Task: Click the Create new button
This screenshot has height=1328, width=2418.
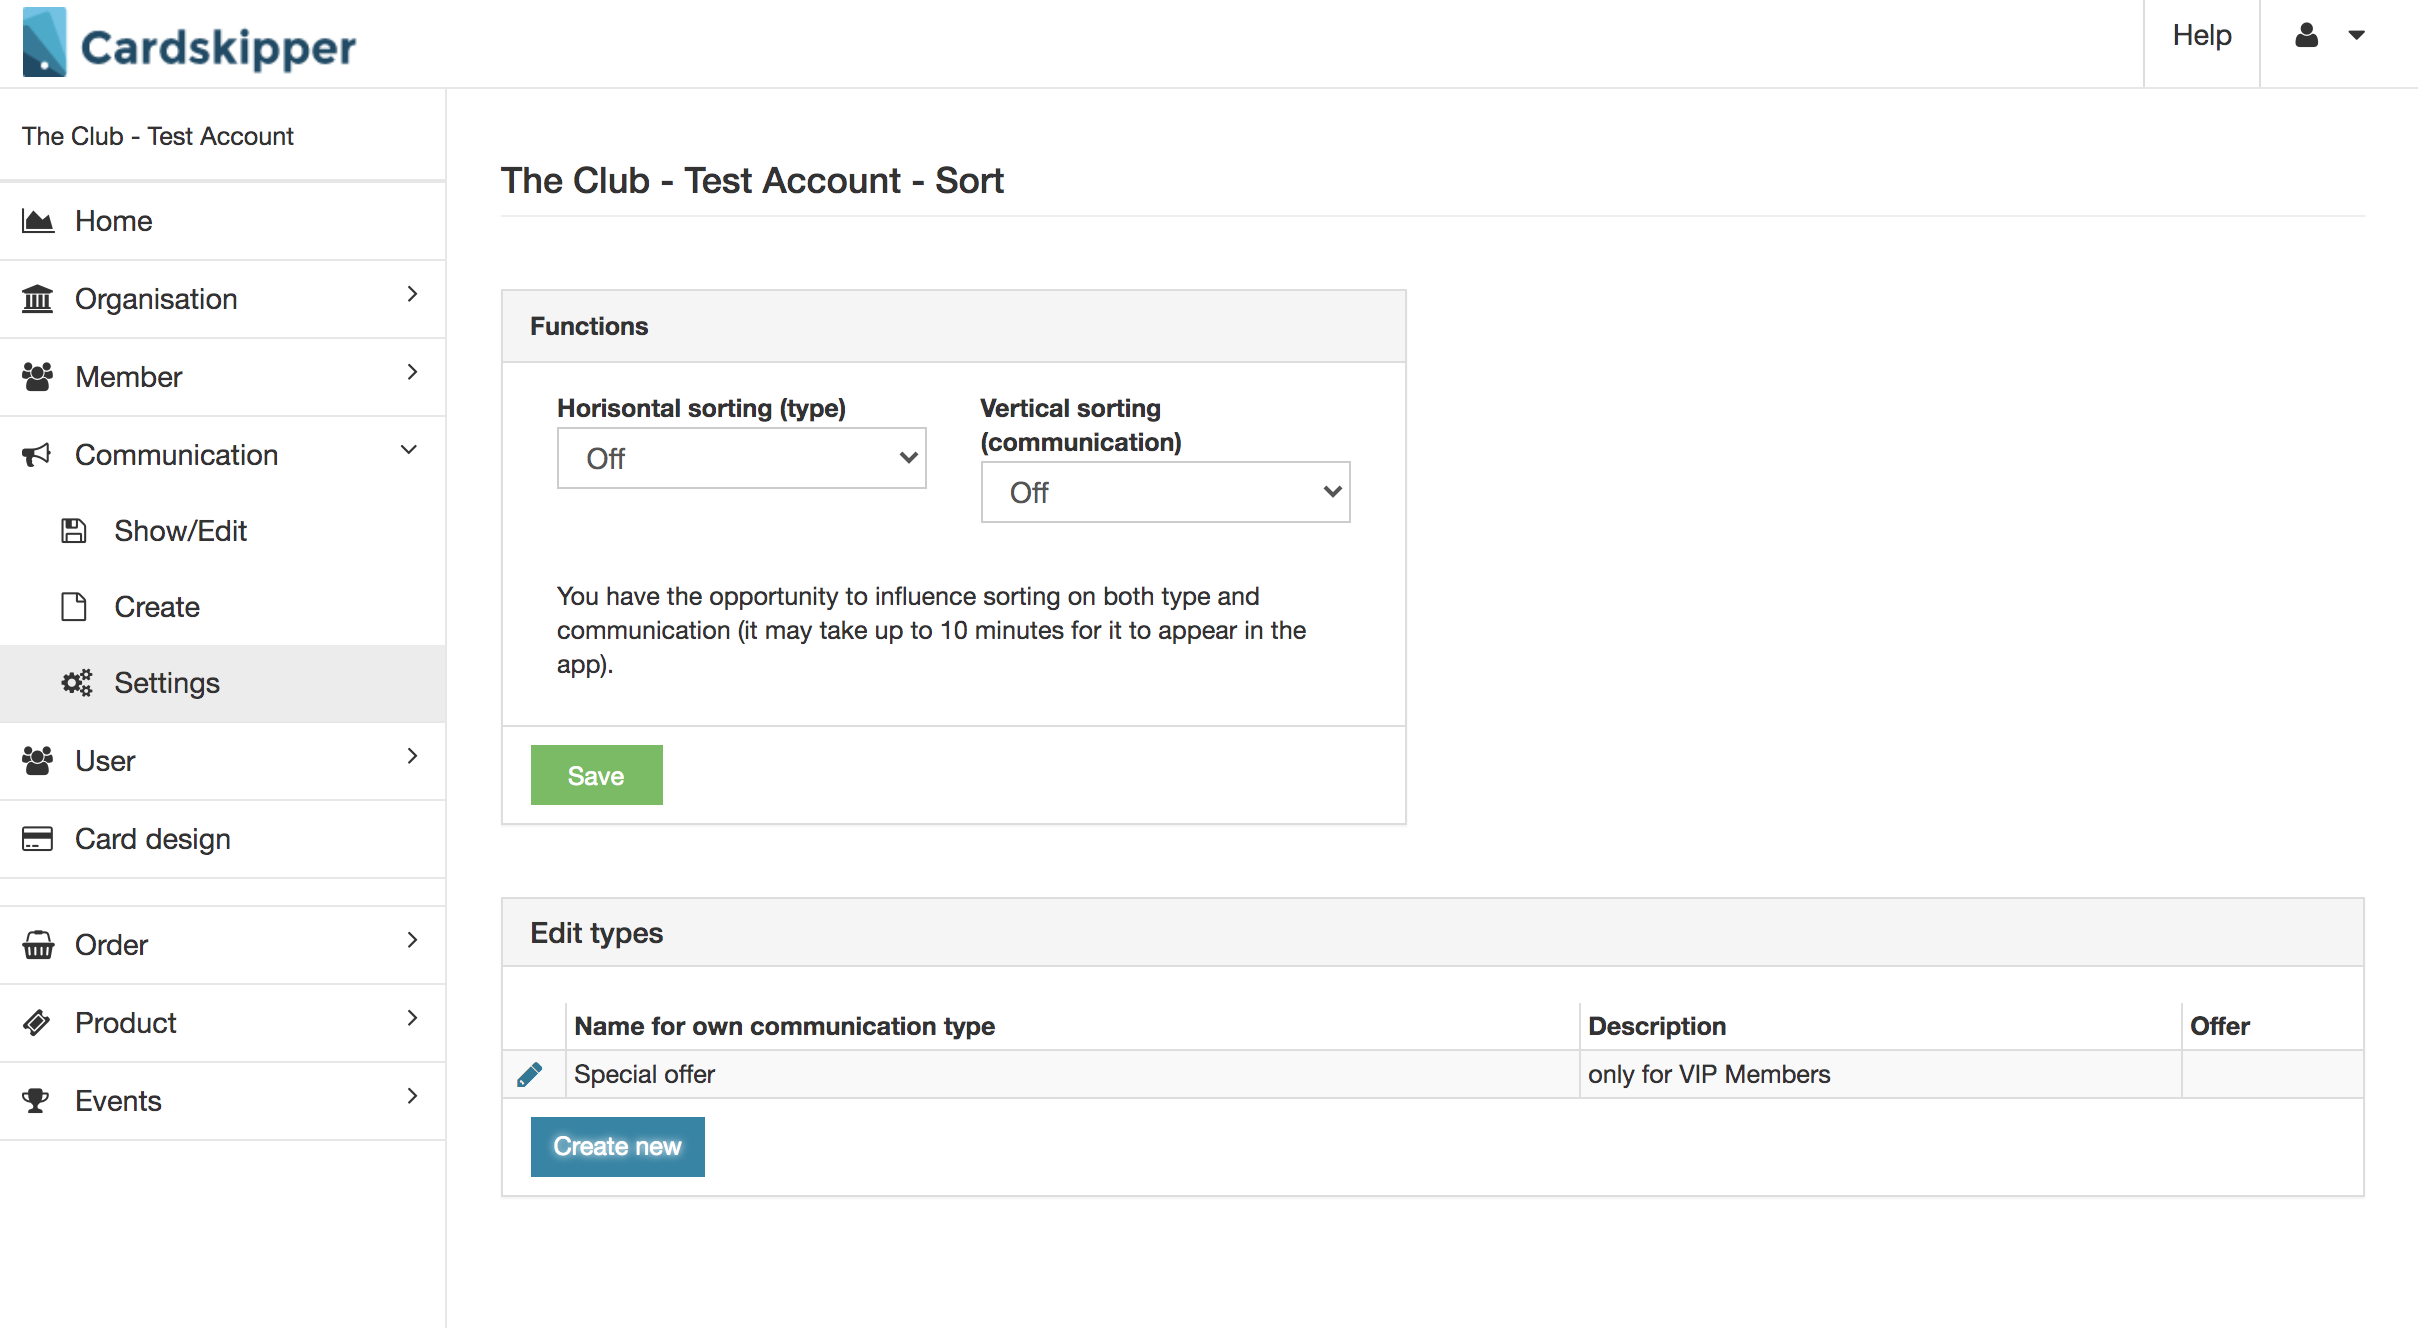Action: pyautogui.click(x=617, y=1147)
